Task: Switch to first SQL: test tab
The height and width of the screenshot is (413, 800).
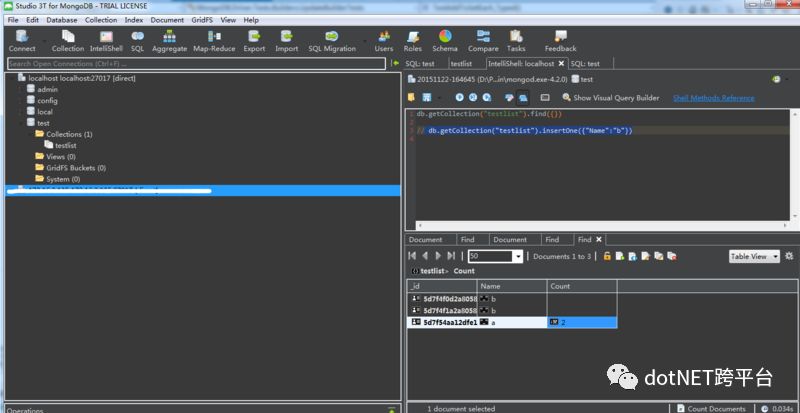Action: click(x=420, y=64)
